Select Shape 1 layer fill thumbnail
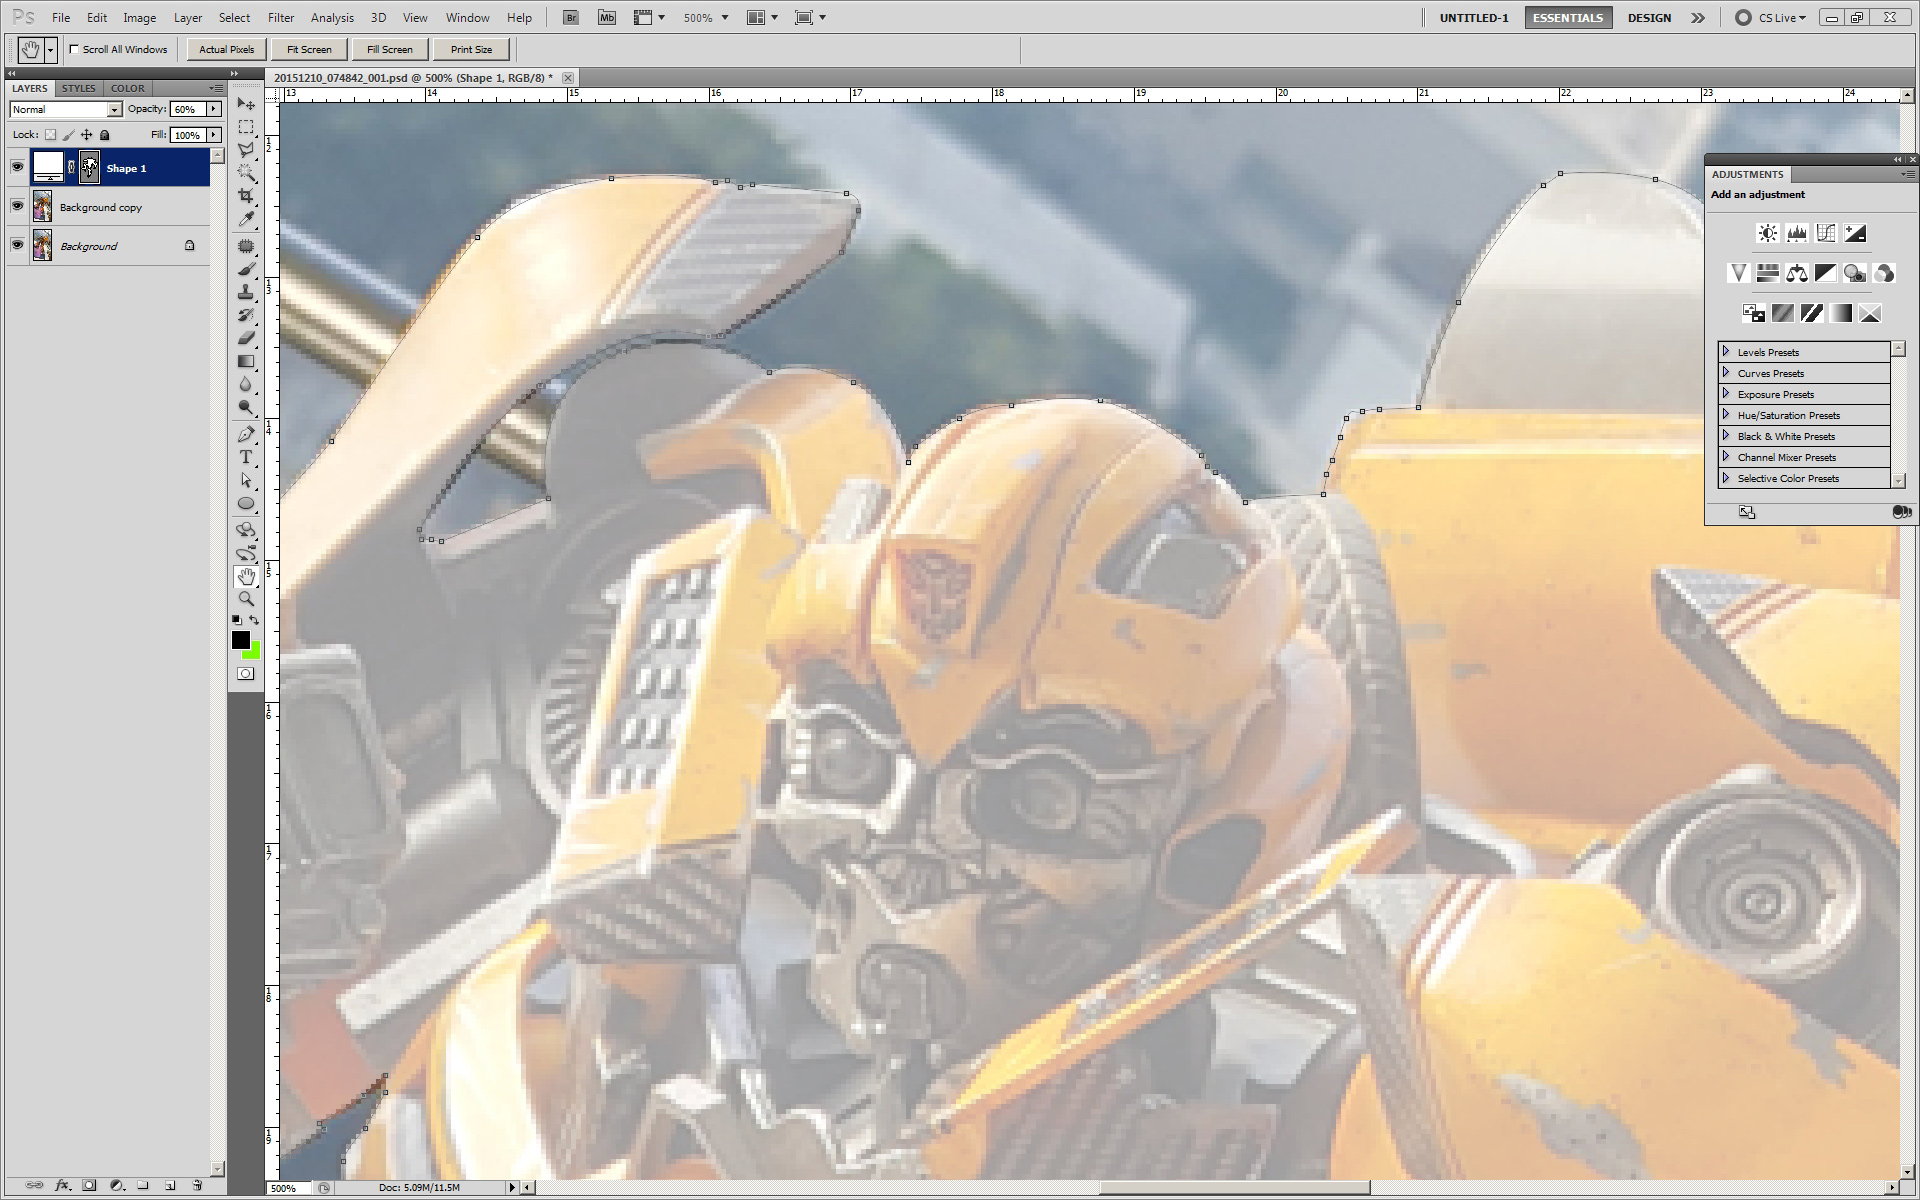1920x1200 pixels. tap(48, 167)
